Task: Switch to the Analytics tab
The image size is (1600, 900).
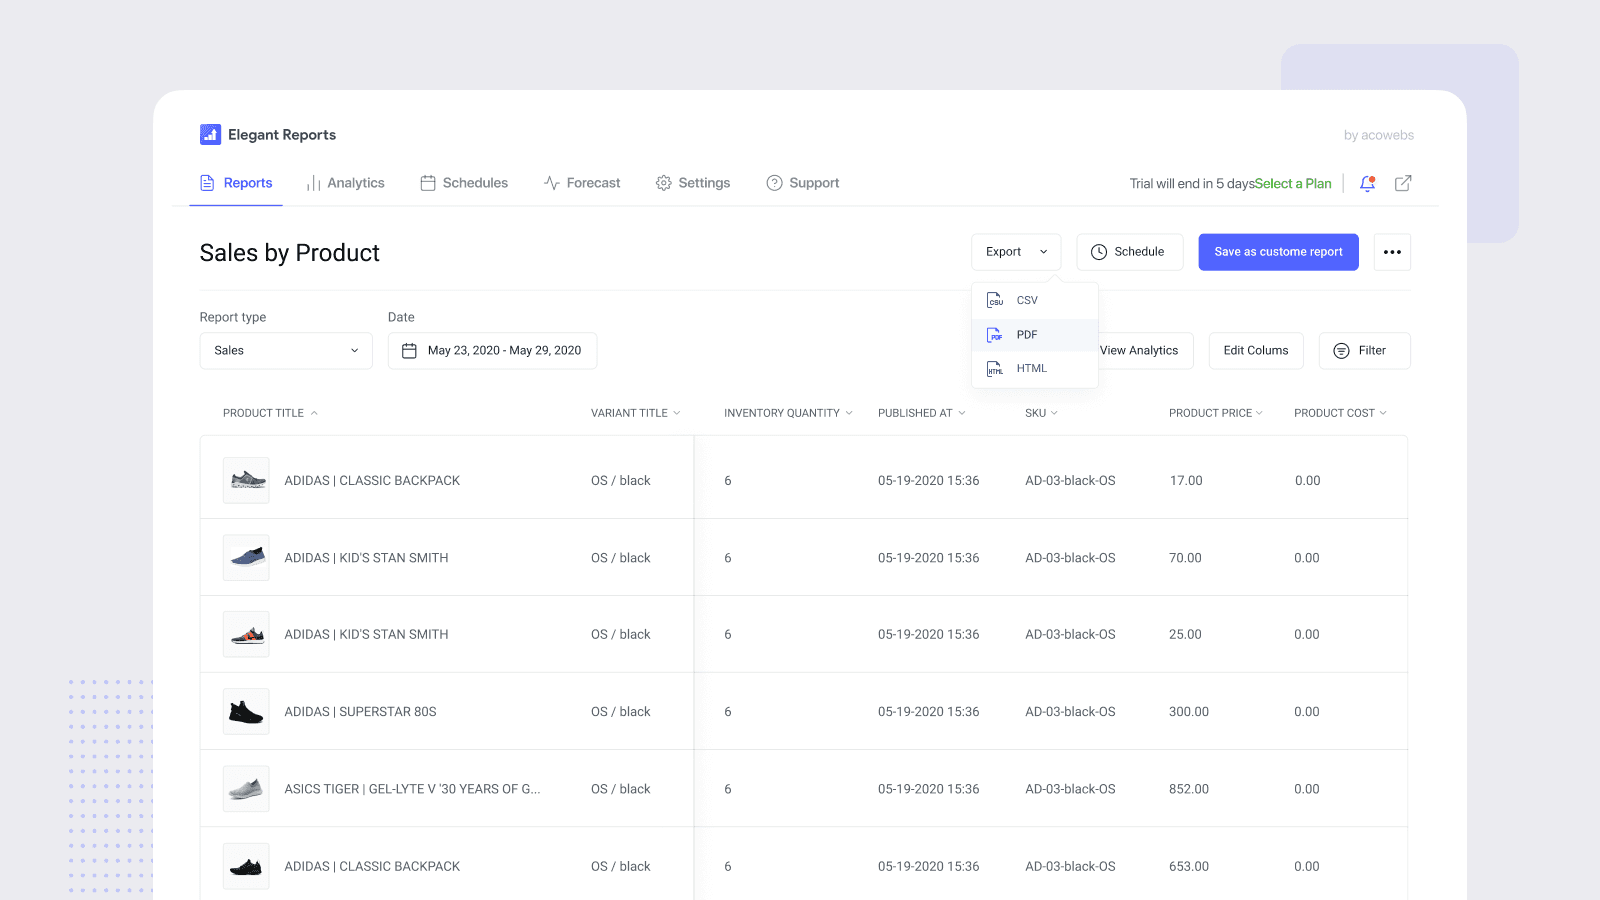Action: click(x=345, y=183)
